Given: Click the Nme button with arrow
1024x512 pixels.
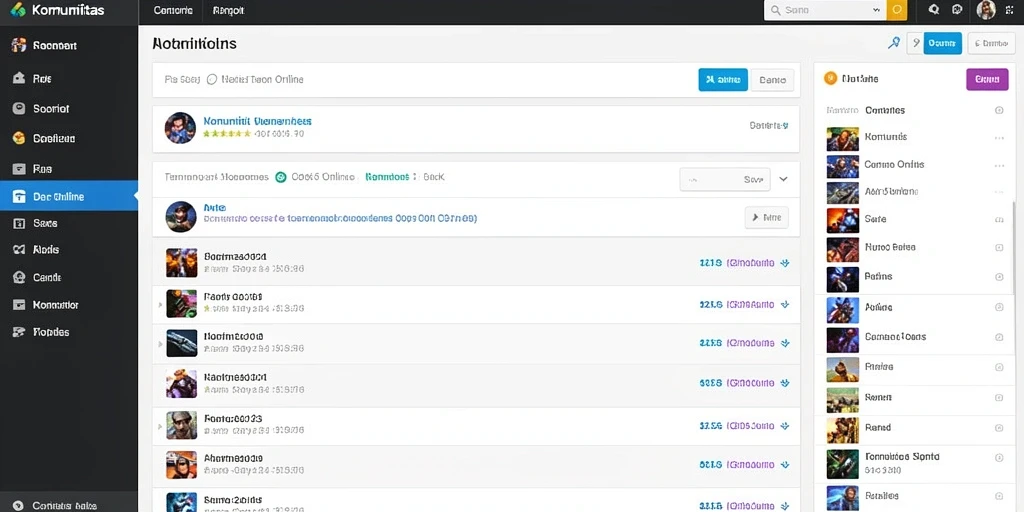Looking at the screenshot, I should 767,217.
